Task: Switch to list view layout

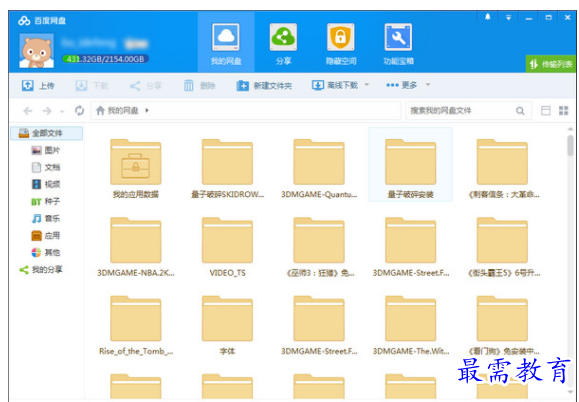Action: pyautogui.click(x=545, y=110)
